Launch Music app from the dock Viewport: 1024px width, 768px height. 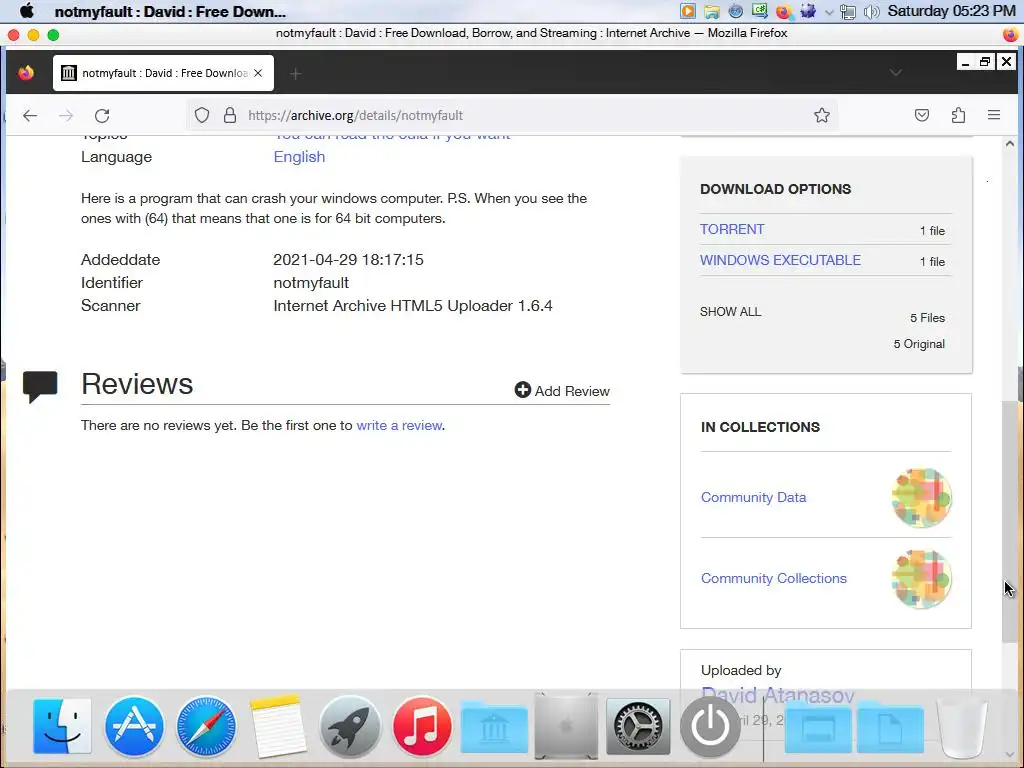[x=422, y=726]
